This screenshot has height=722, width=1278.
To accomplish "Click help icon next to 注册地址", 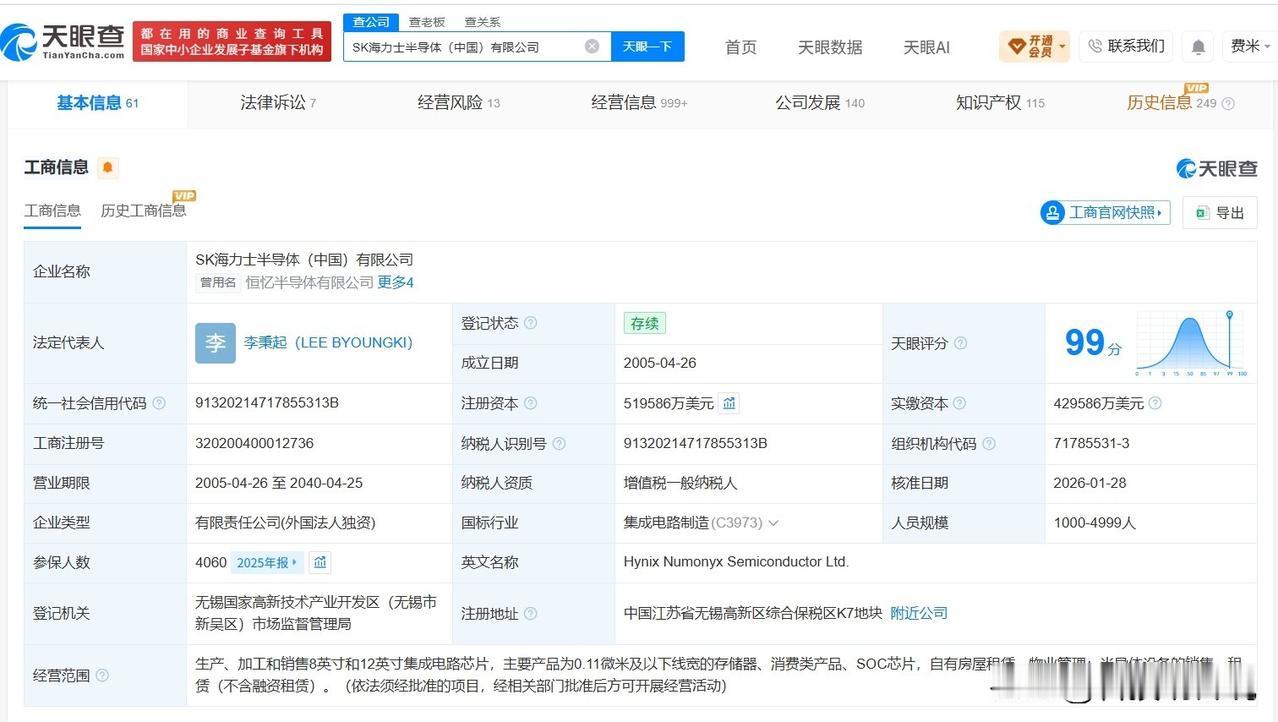I will click(530, 613).
